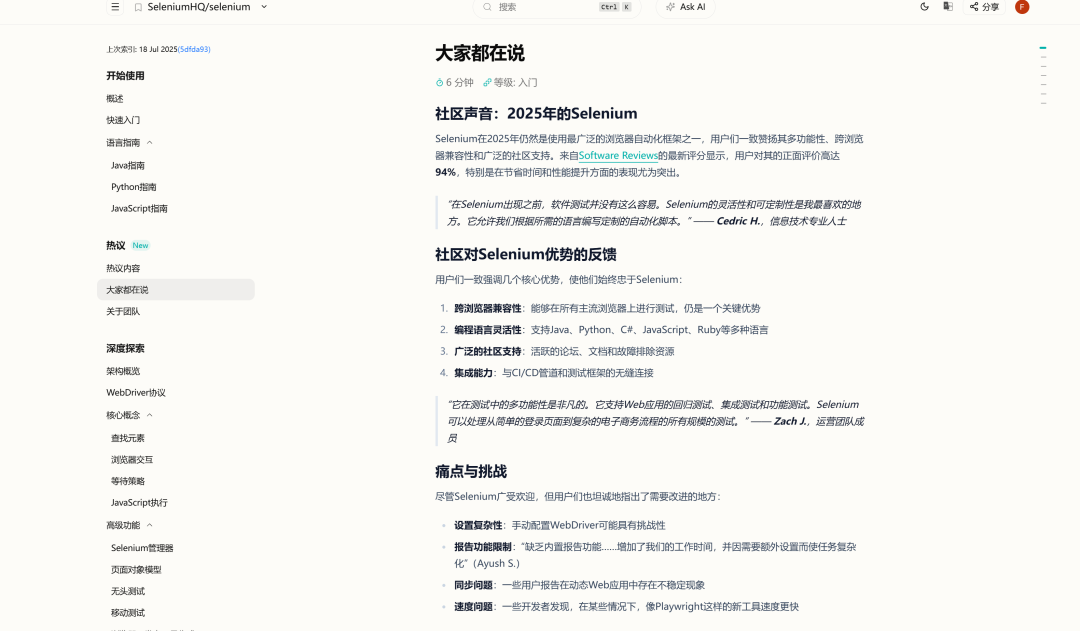Screen dimensions: 1080x631
Task: Click bold text 编程语言灵活性
Action: click(x=488, y=330)
